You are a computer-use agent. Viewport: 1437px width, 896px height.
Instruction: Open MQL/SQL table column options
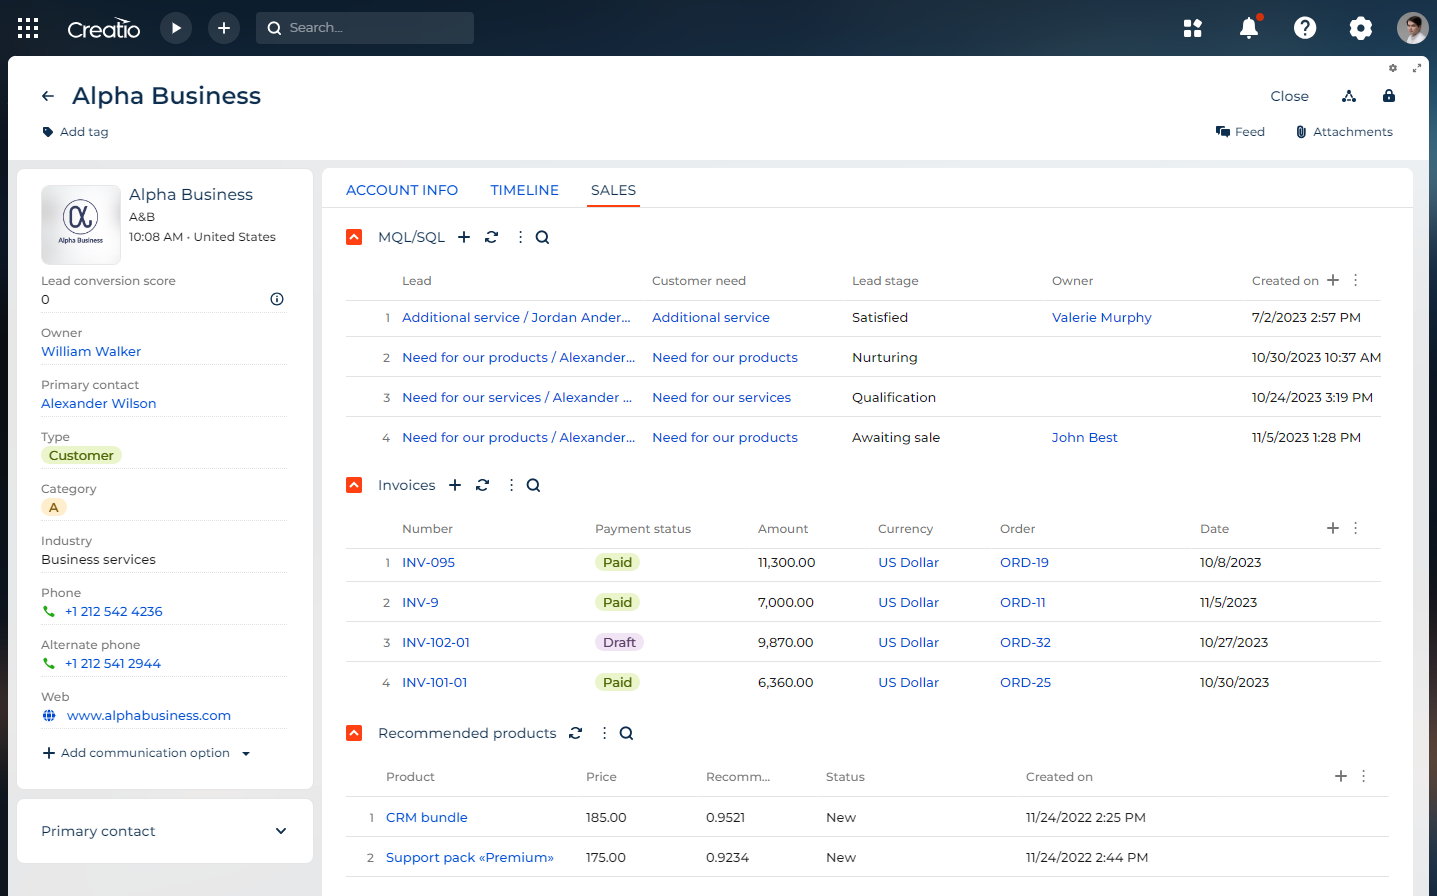pyautogui.click(x=1356, y=280)
